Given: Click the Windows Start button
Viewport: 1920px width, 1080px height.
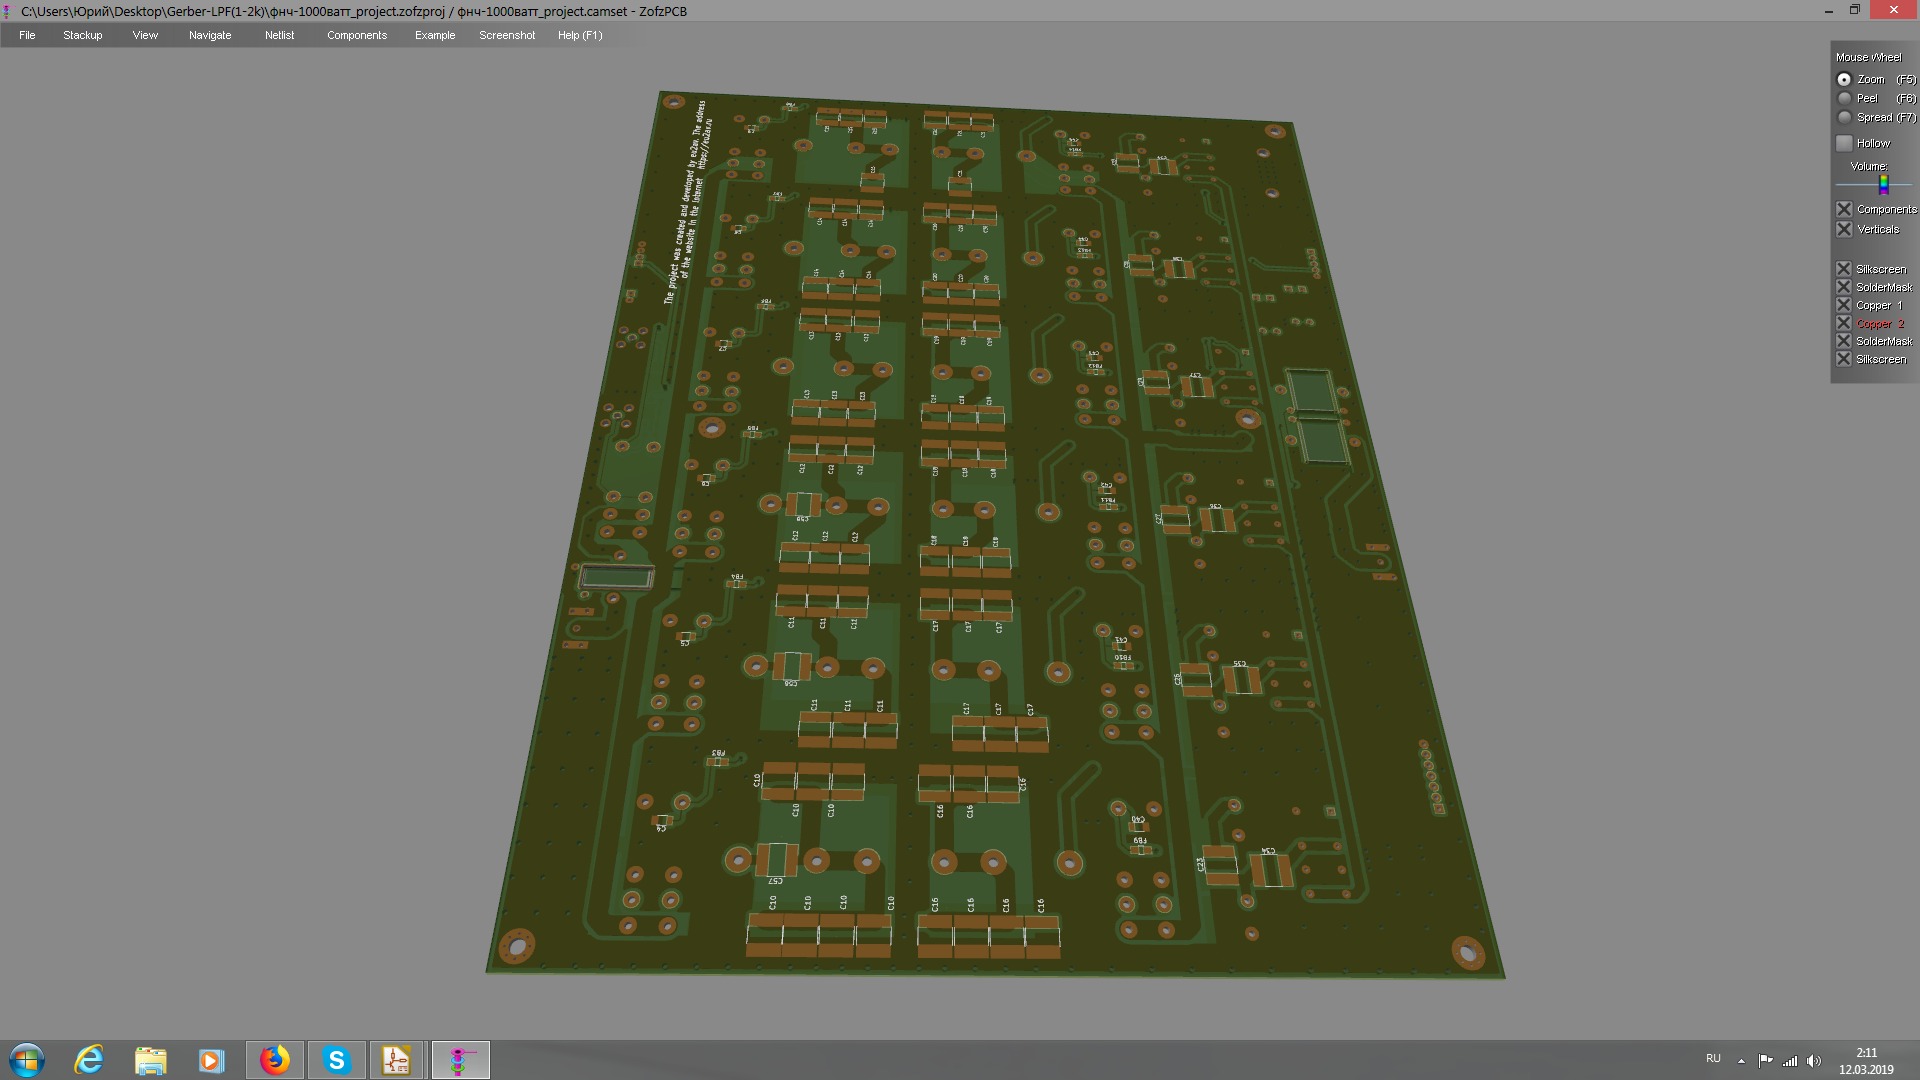Looking at the screenshot, I should (x=27, y=1060).
